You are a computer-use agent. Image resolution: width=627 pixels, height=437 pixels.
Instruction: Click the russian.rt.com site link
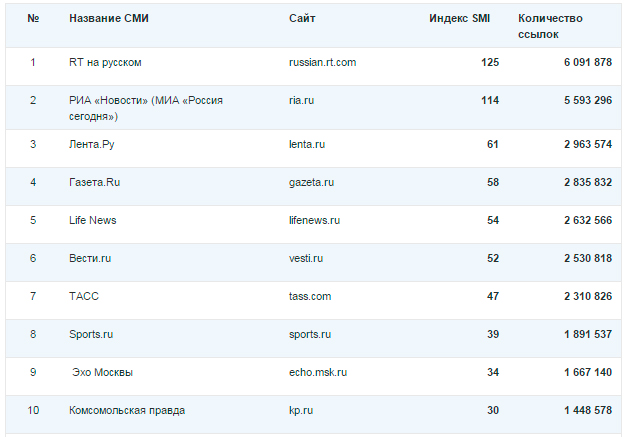tap(322, 63)
